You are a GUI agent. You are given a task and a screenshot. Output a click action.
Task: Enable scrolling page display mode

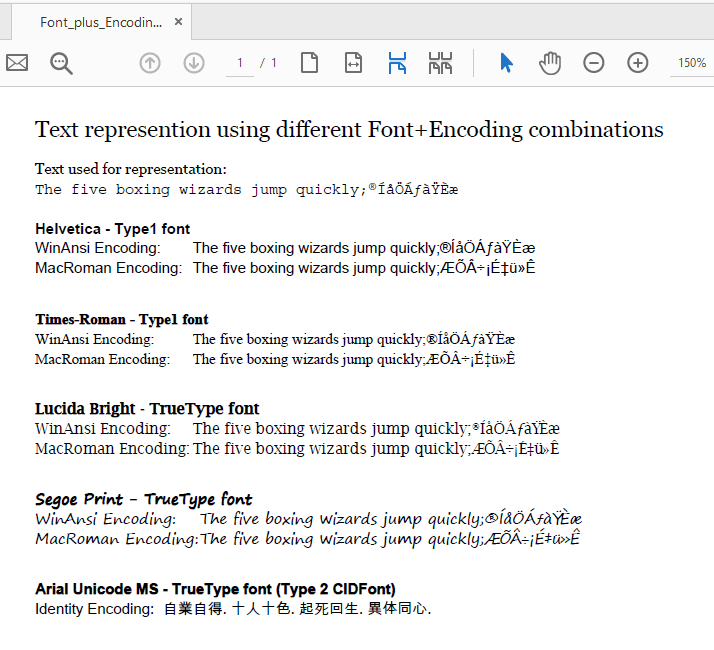397,63
